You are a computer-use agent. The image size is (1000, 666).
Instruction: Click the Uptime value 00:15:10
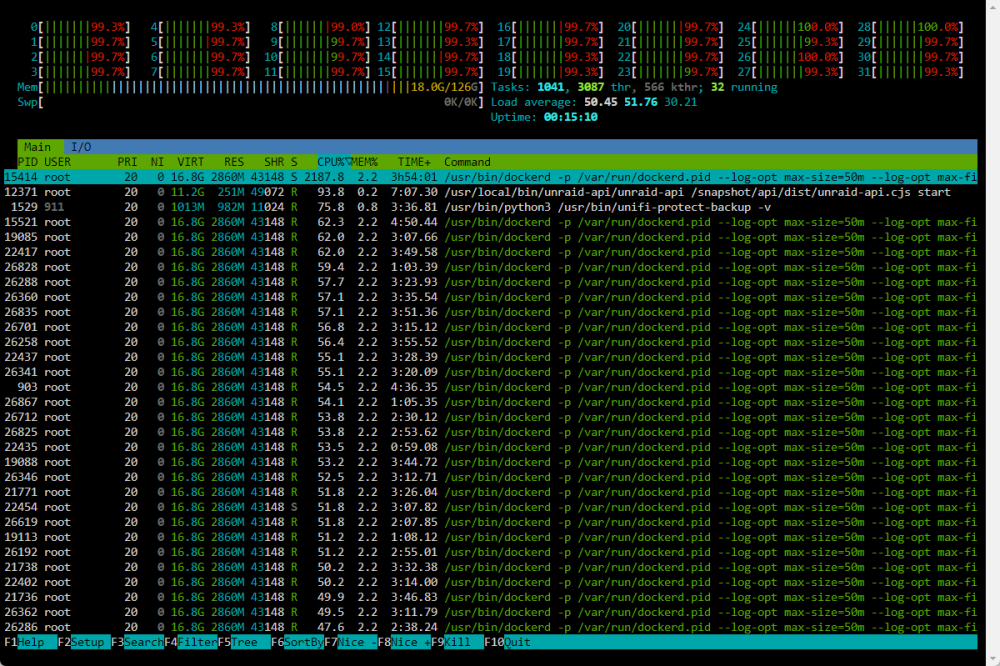(x=571, y=117)
